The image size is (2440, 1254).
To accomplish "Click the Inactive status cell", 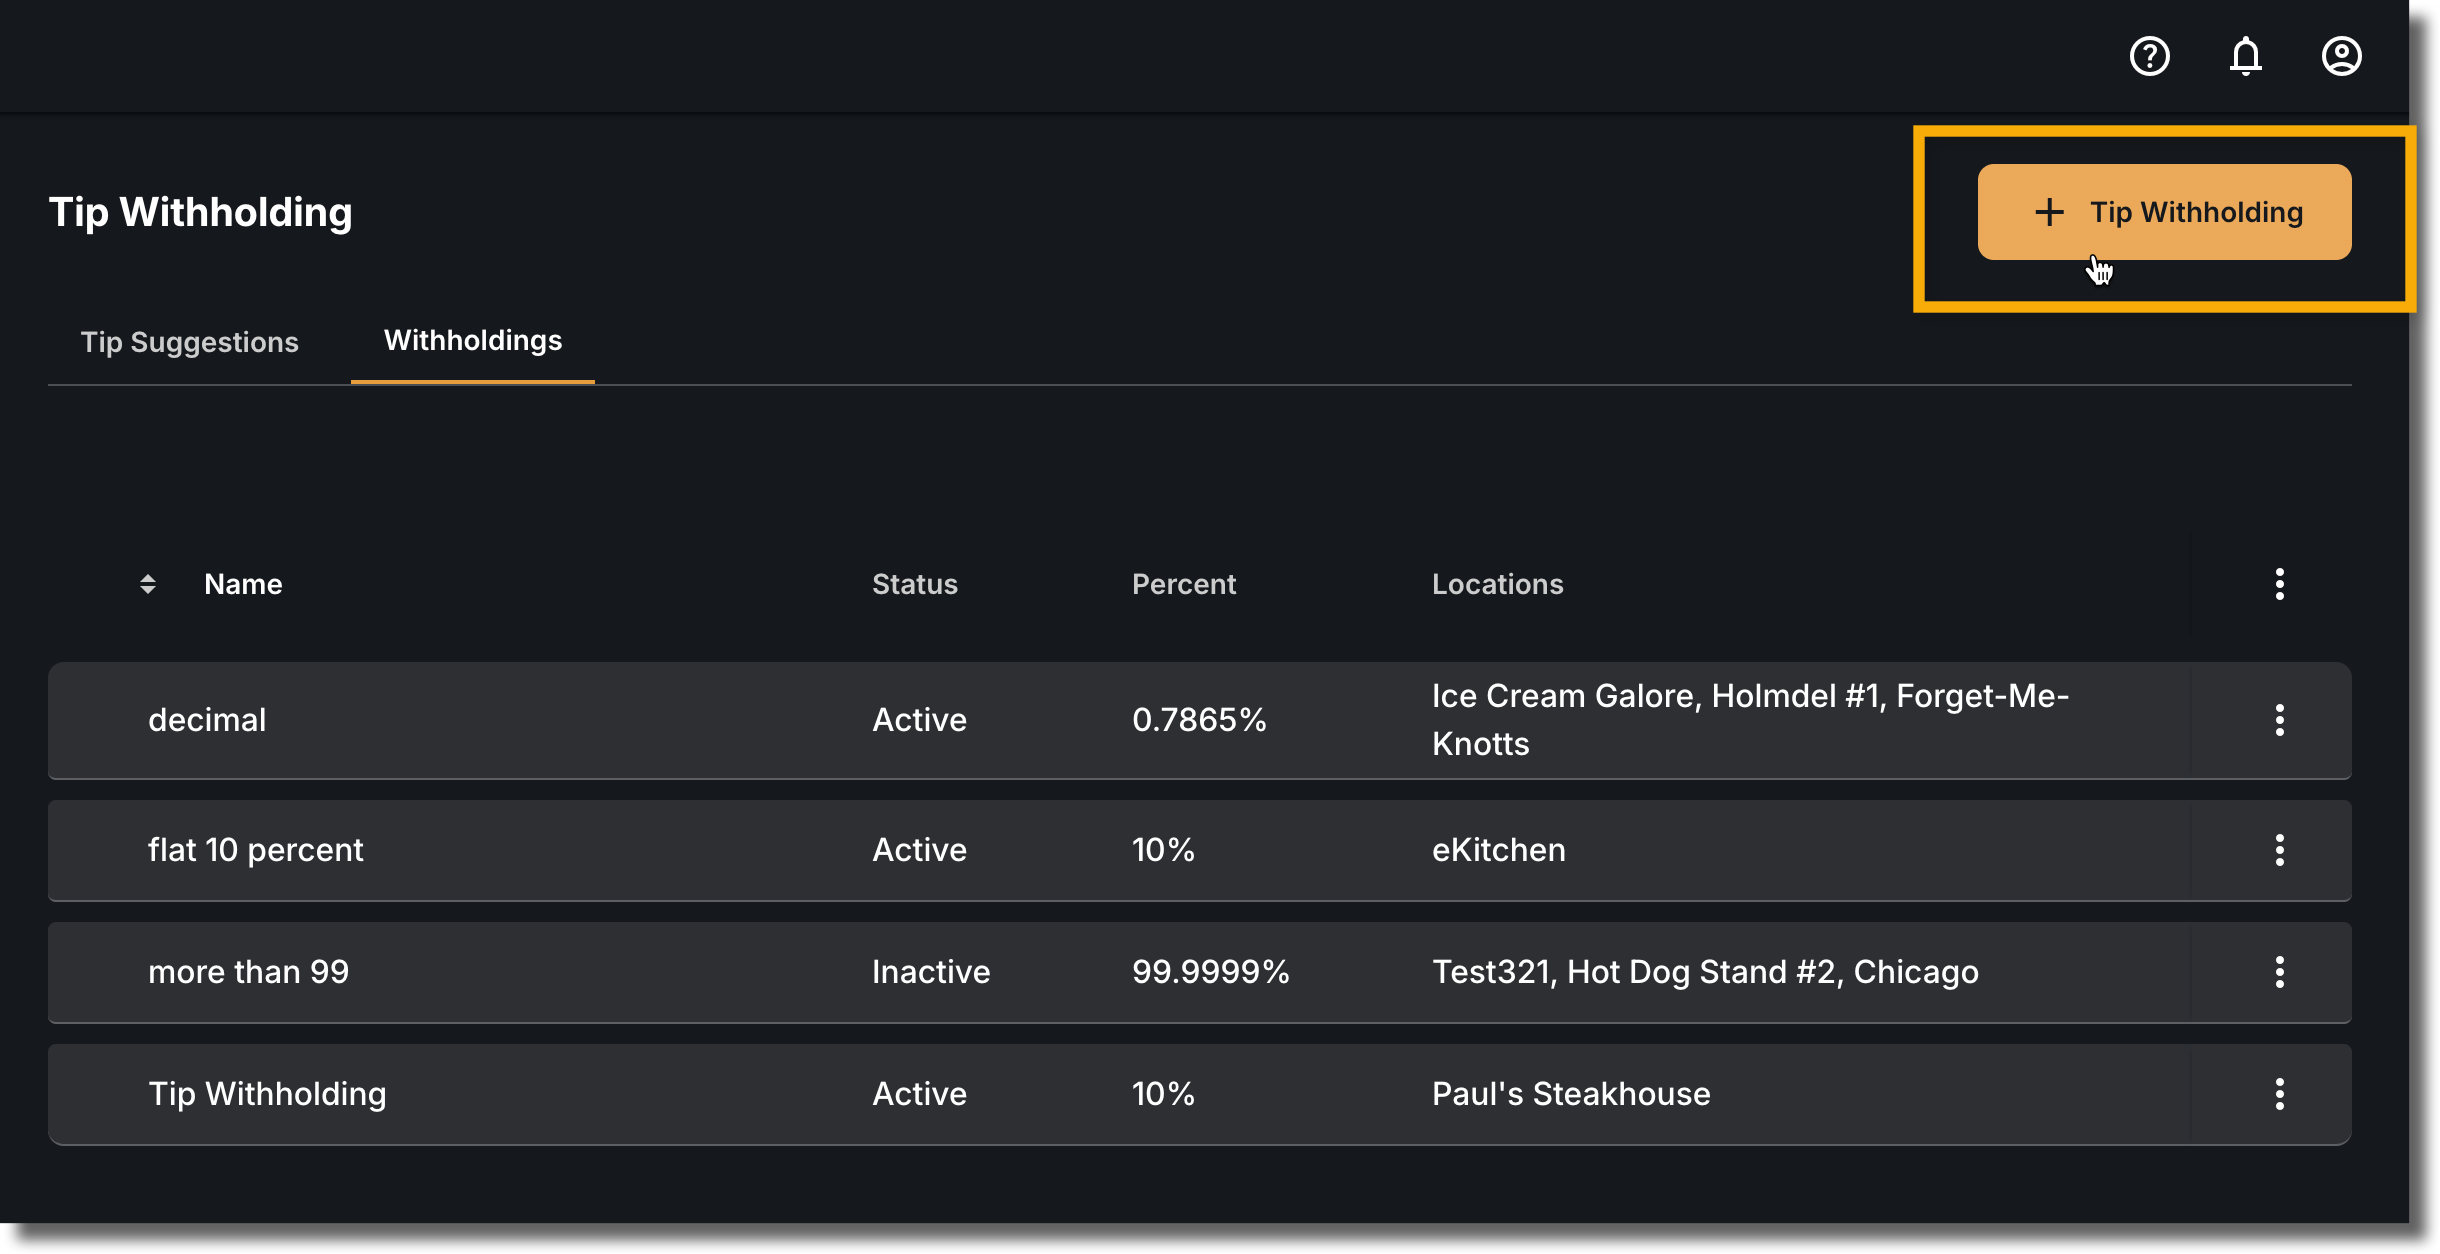I will point(931,972).
